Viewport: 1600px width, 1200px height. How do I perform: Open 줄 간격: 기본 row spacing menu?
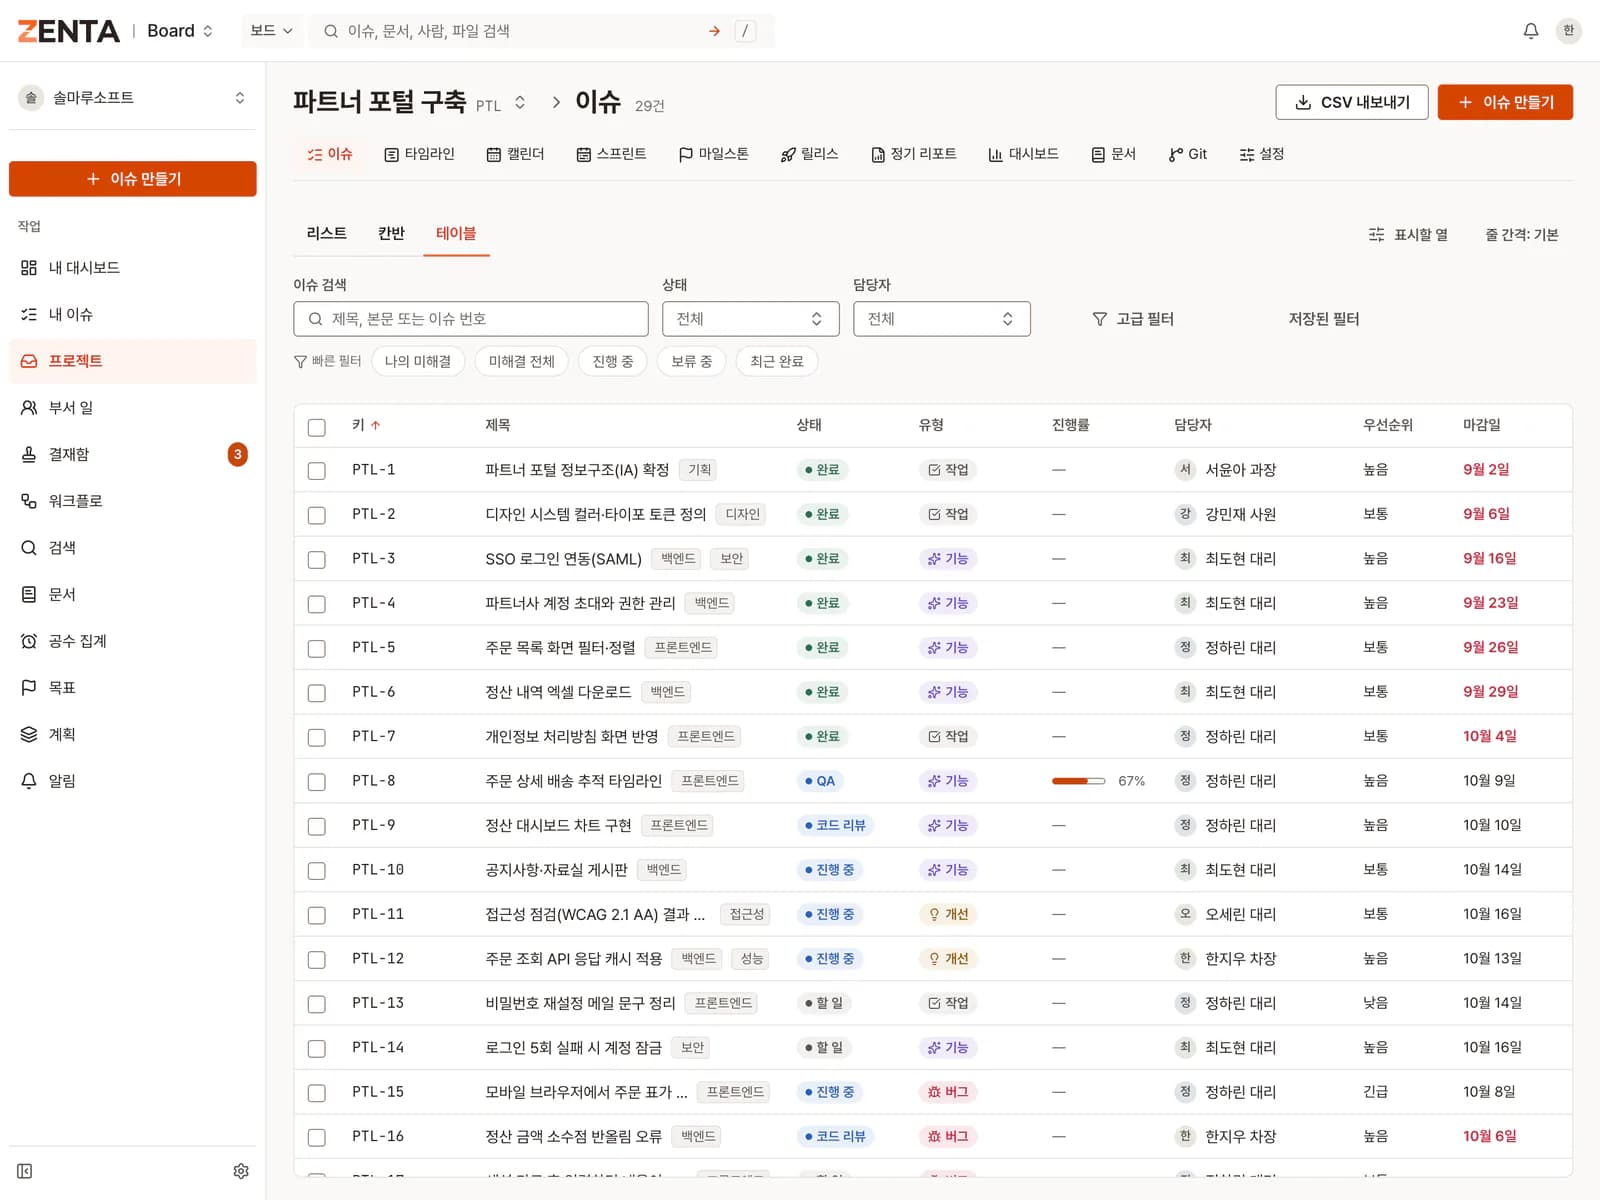tap(1521, 235)
